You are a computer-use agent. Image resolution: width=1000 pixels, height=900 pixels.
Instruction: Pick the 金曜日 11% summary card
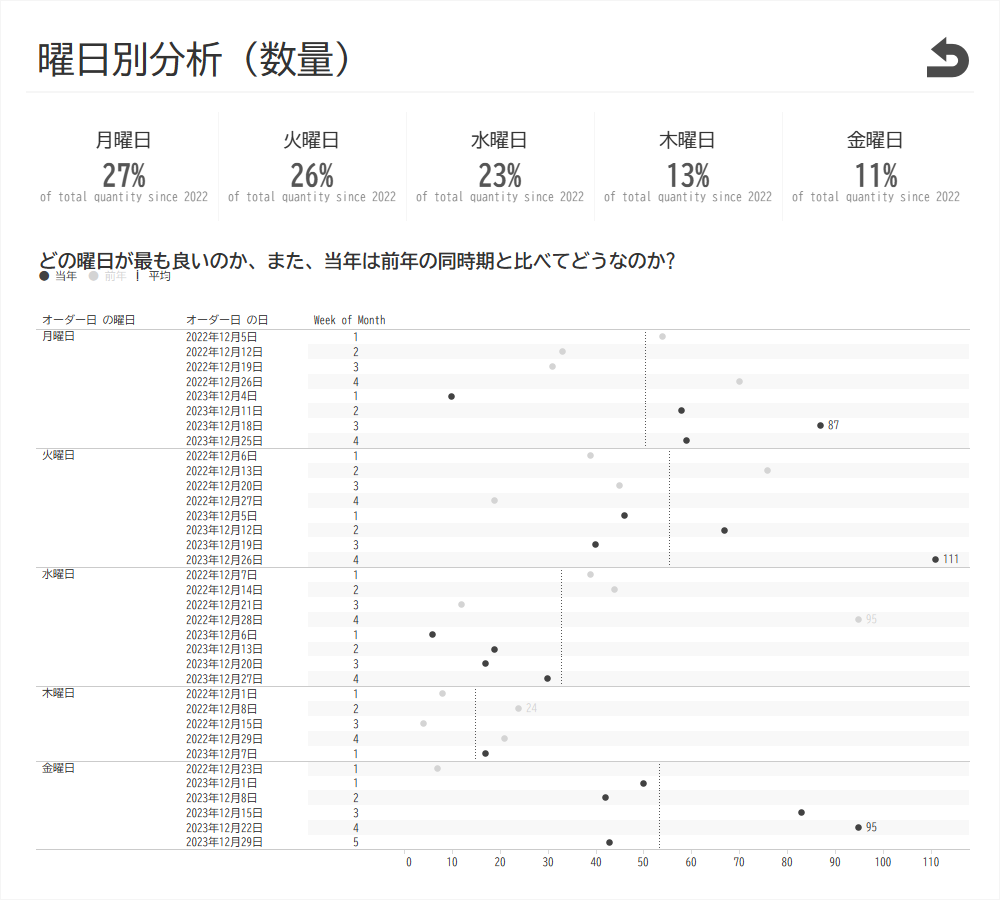coord(876,166)
